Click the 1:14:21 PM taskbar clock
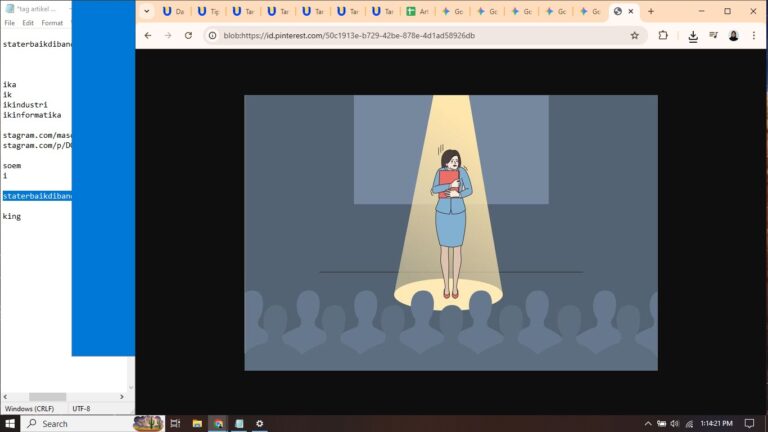The image size is (768, 432). pos(717,424)
